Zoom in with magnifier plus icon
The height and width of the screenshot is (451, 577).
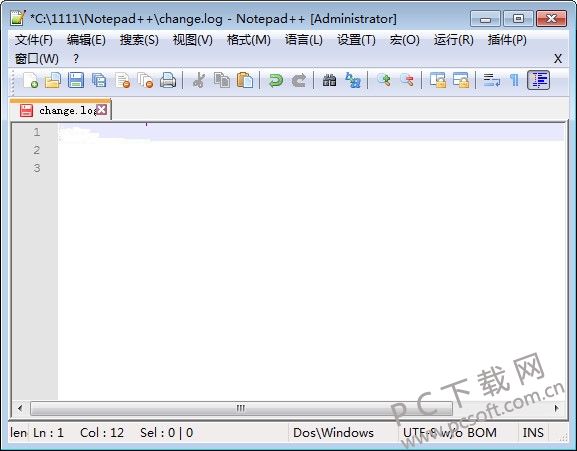tap(383, 80)
